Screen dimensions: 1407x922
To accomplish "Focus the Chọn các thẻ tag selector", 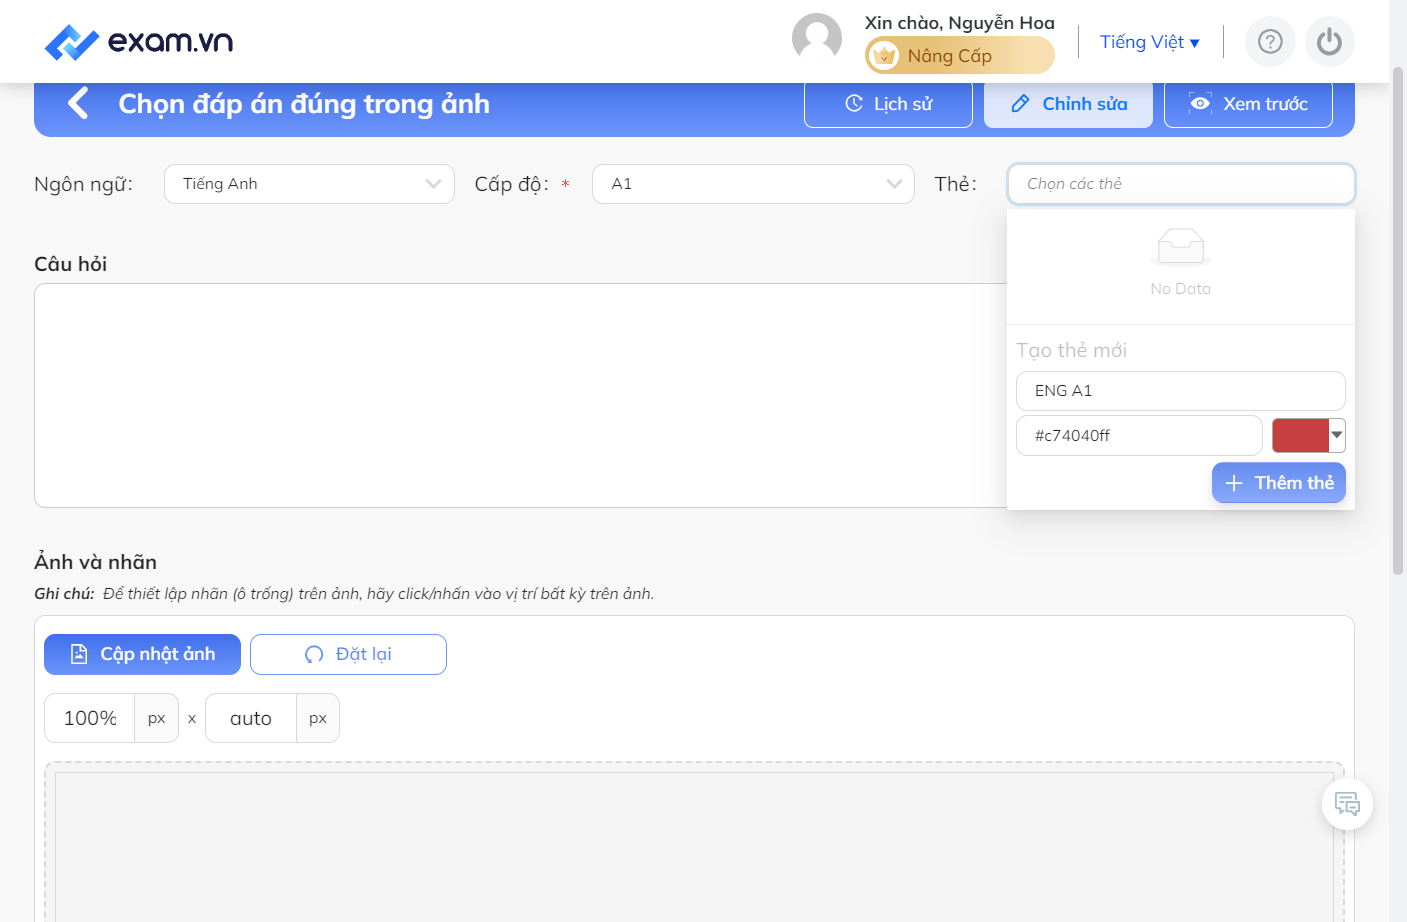I will 1181,184.
